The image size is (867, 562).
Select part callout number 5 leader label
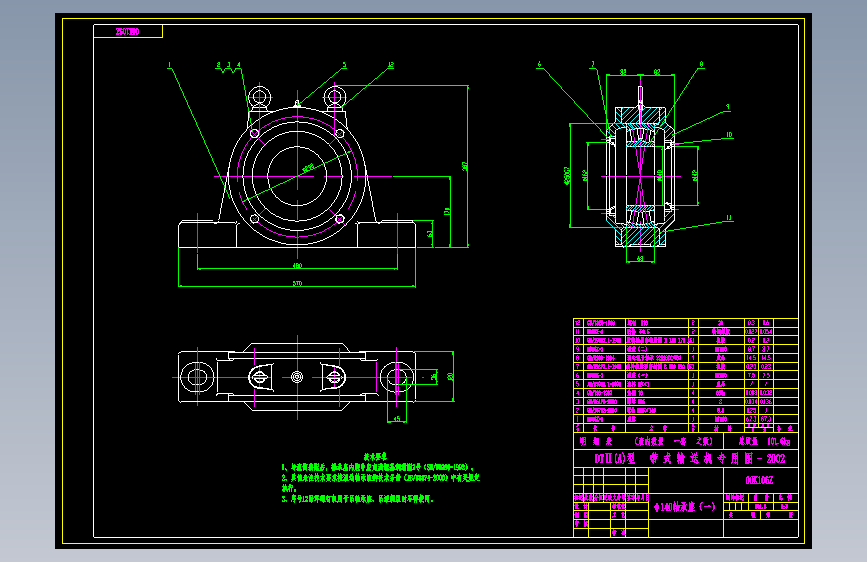(x=344, y=65)
